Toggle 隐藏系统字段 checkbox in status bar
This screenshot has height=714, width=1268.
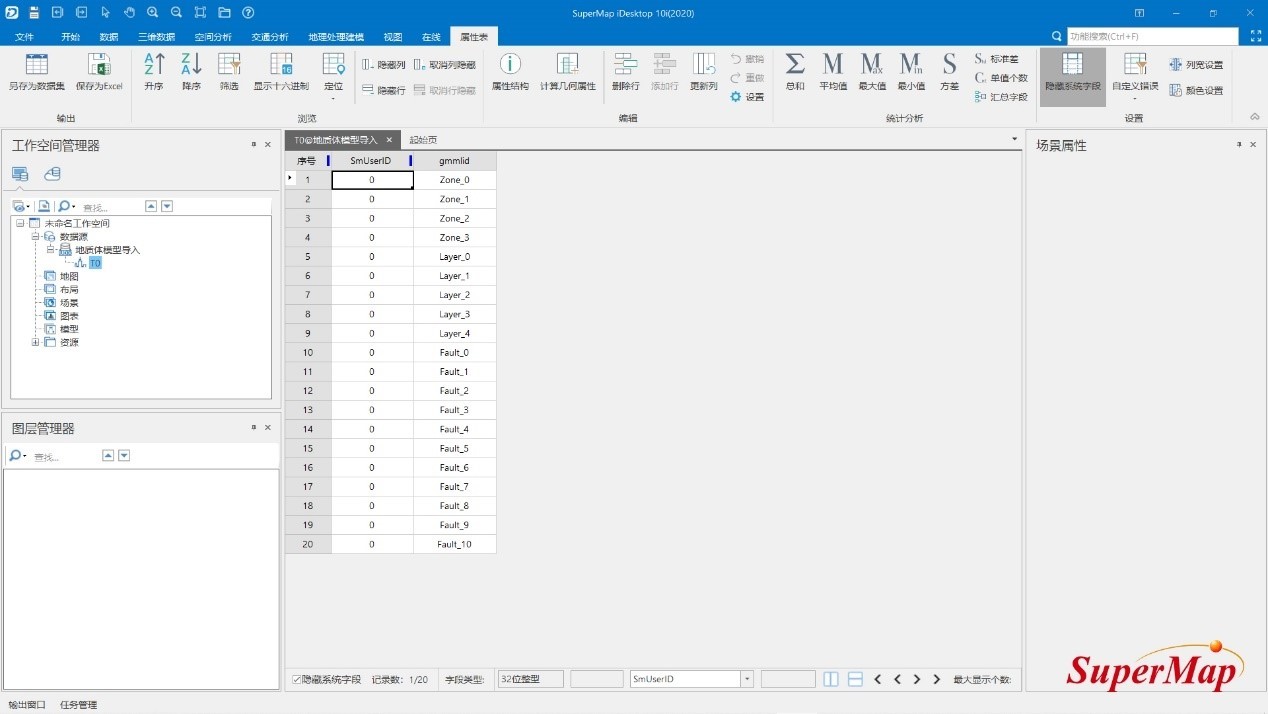(297, 680)
